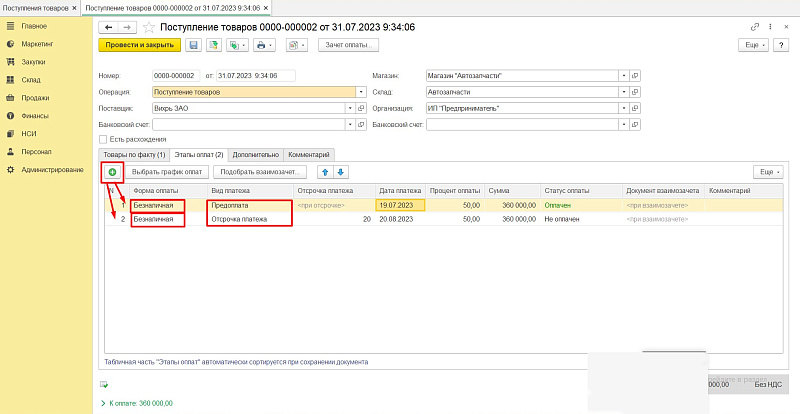
Task: Copy document link icon at top right
Action: (x=754, y=27)
